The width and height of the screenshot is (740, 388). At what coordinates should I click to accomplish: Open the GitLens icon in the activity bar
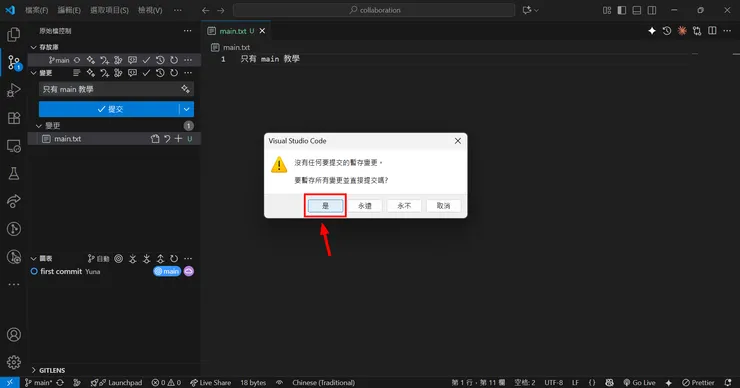click(x=14, y=229)
